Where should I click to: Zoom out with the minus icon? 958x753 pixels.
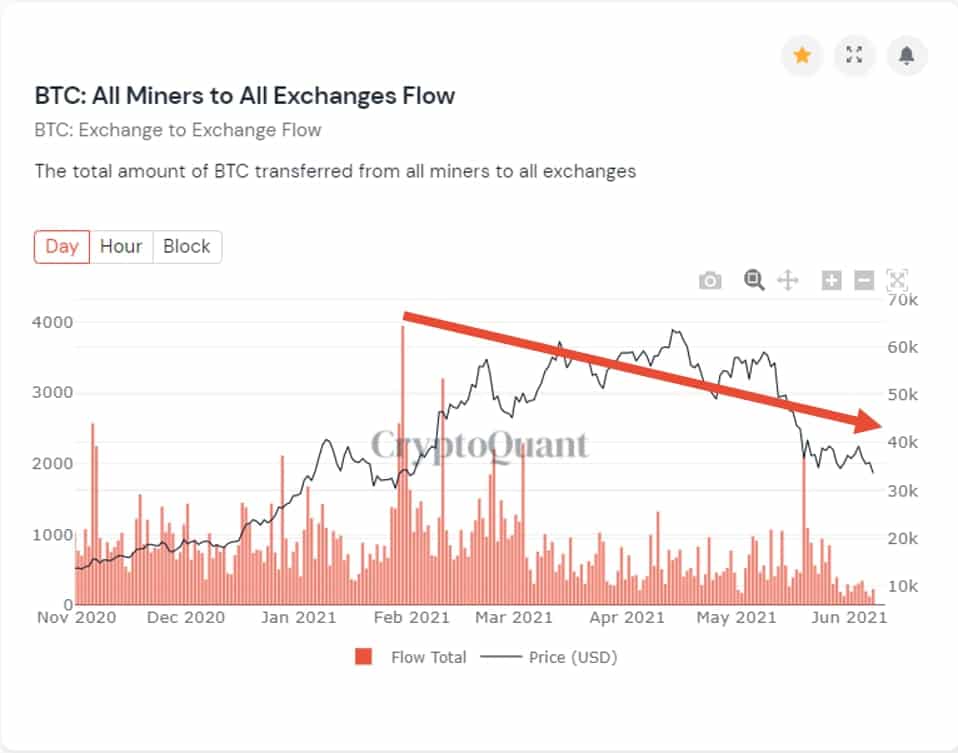click(864, 281)
